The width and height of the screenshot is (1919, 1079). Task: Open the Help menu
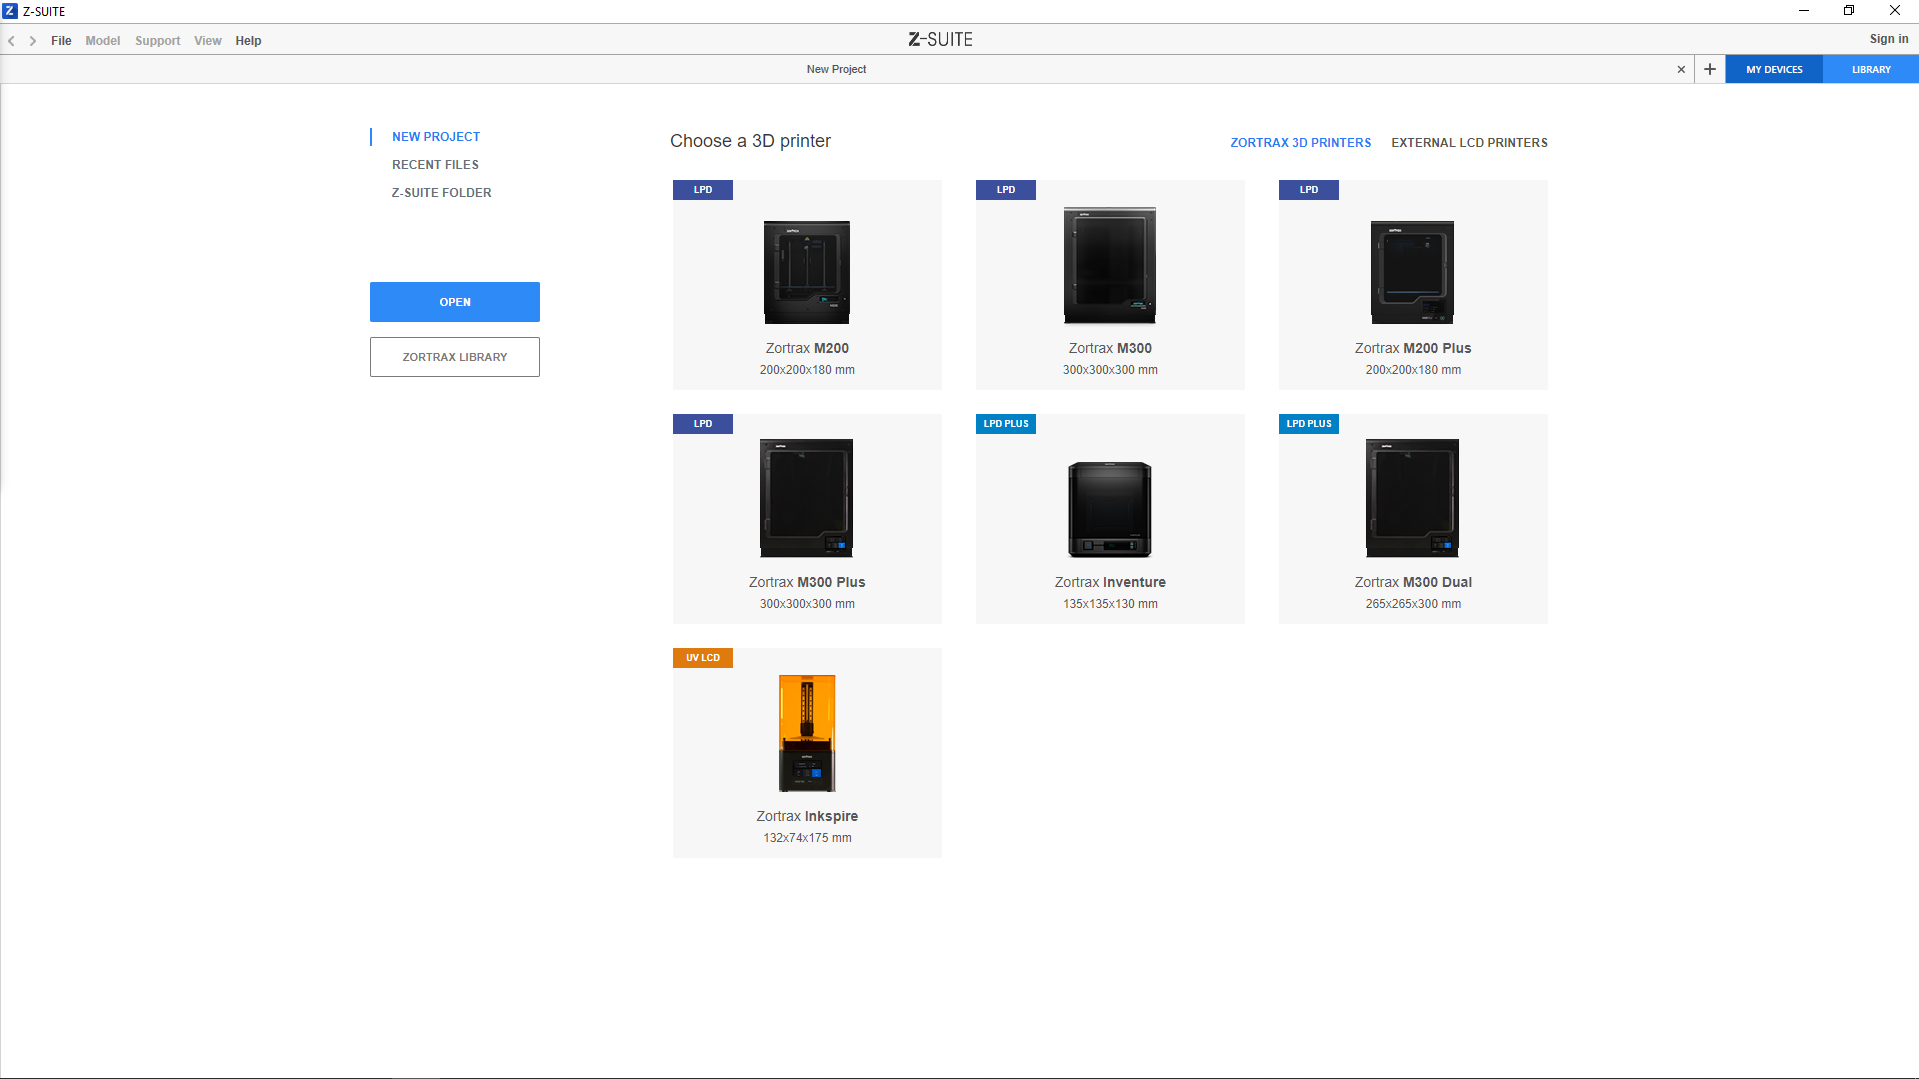point(248,41)
